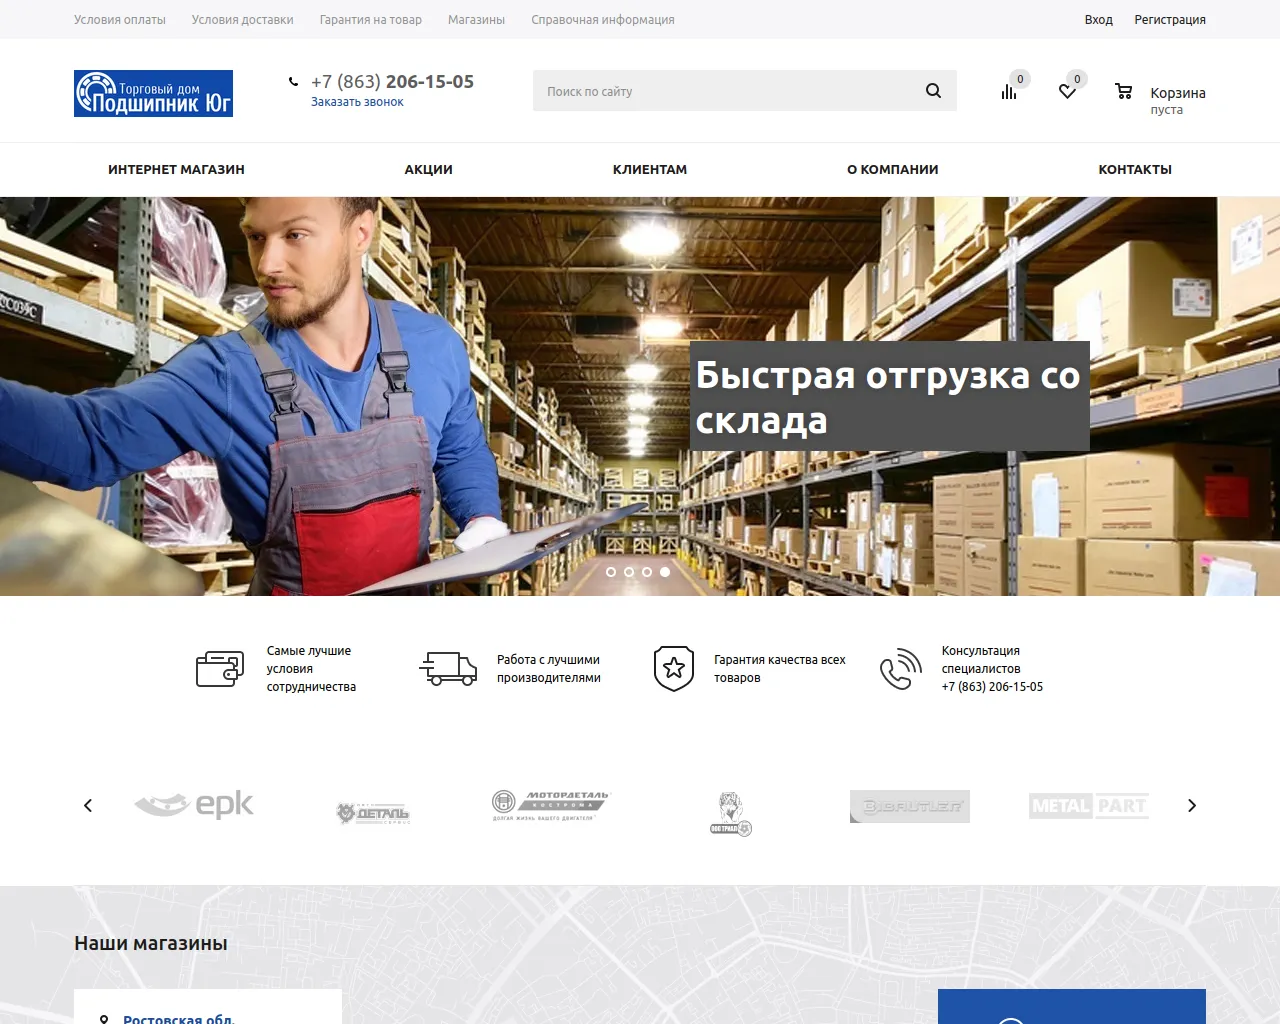This screenshot has width=1280, height=1024.
Task: Open the Справочная информация menu item
Action: tap(603, 19)
